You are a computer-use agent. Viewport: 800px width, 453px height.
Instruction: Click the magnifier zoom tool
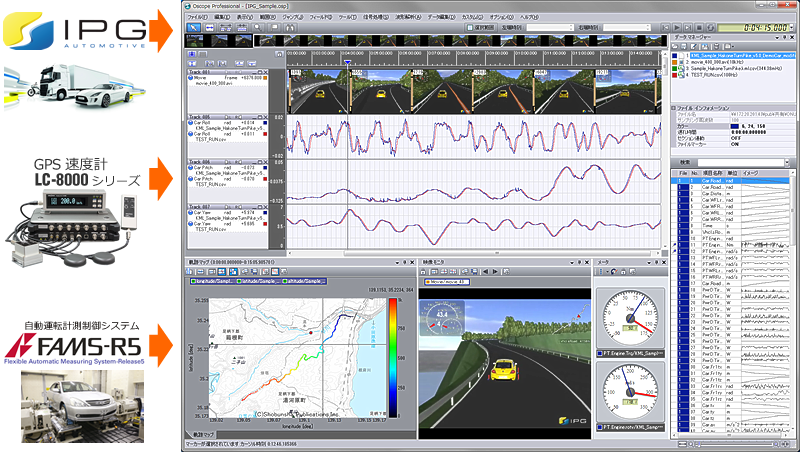point(258,28)
